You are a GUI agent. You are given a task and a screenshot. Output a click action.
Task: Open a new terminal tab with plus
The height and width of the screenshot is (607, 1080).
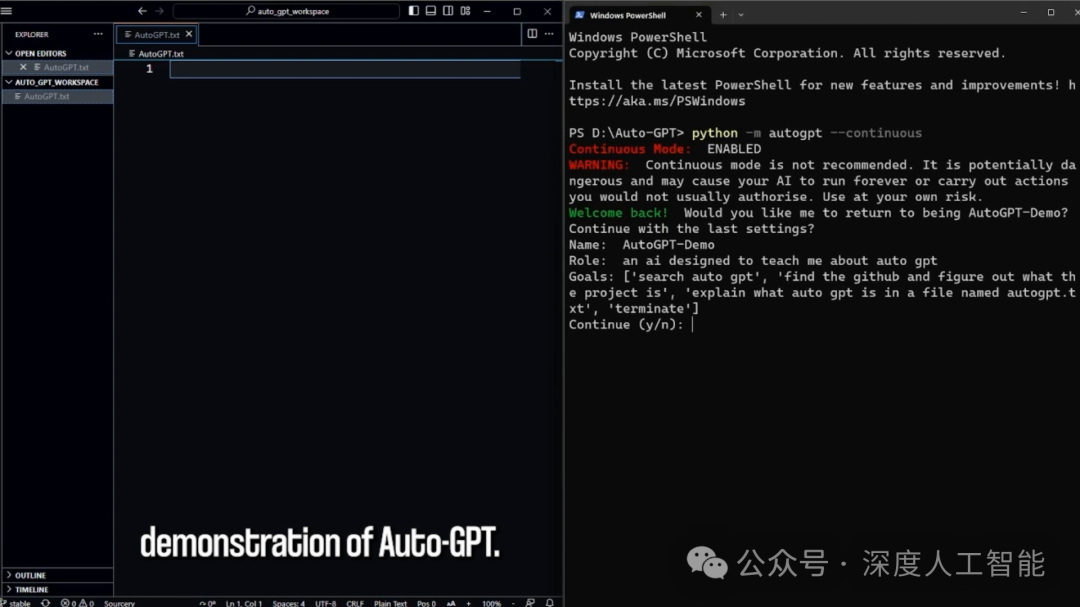pyautogui.click(x=723, y=14)
